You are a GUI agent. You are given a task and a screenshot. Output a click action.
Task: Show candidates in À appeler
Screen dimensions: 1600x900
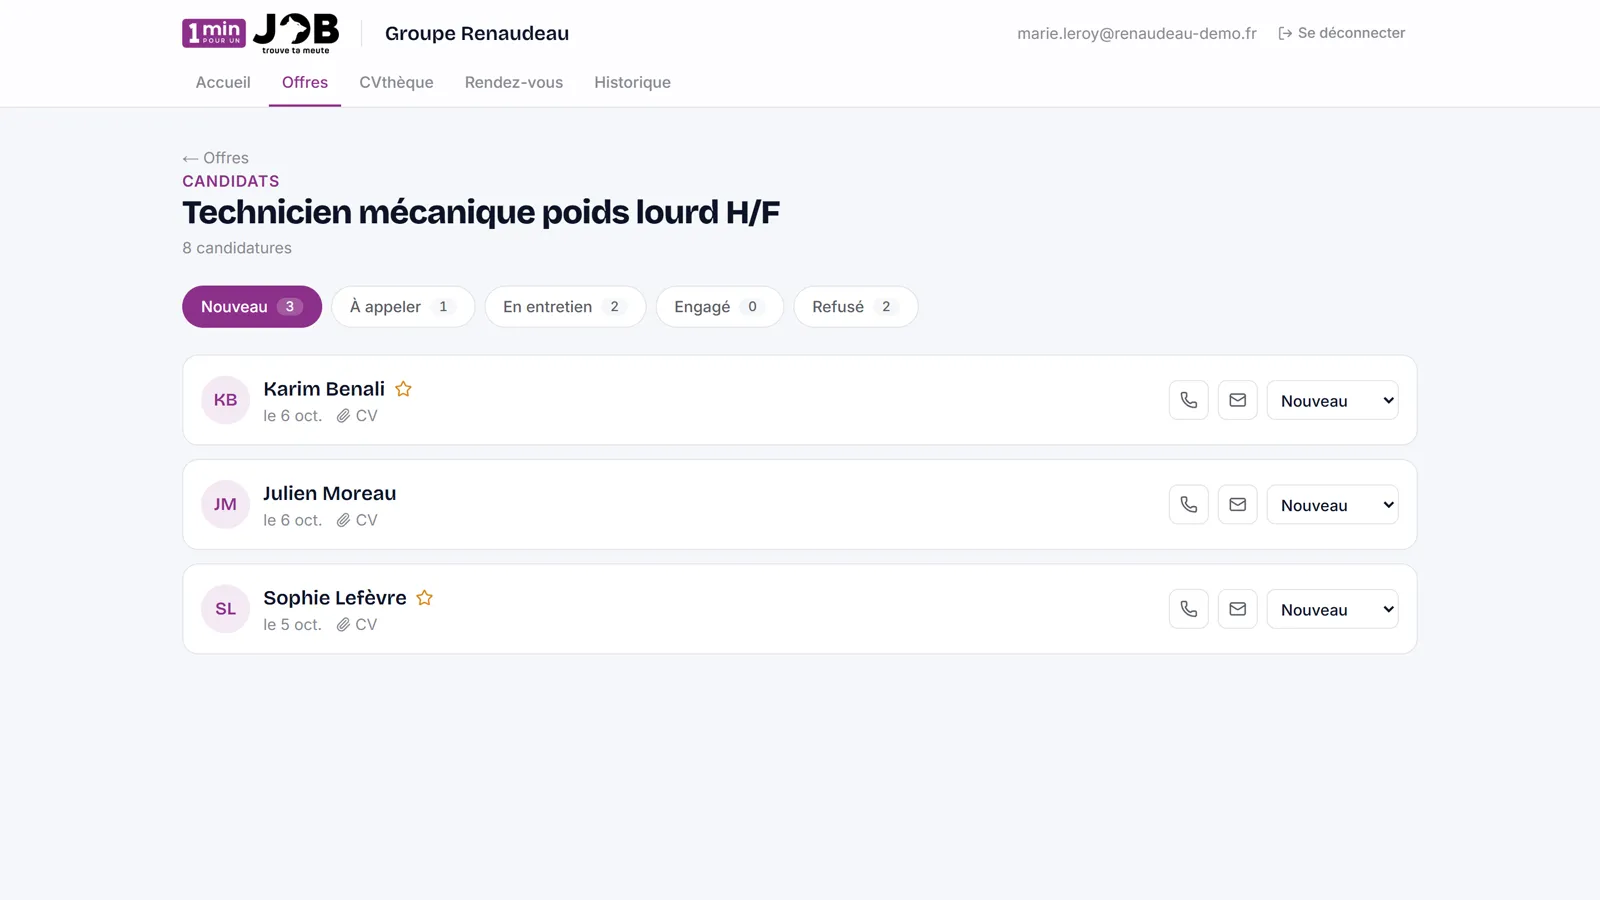click(403, 307)
